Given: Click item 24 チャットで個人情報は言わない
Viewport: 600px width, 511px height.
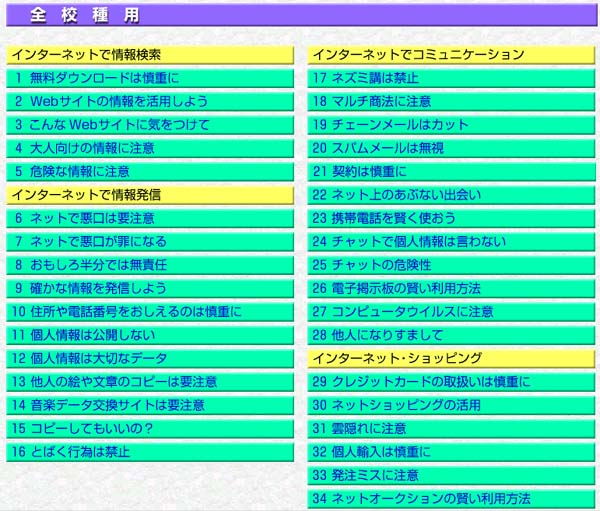Looking at the screenshot, I should [451, 242].
